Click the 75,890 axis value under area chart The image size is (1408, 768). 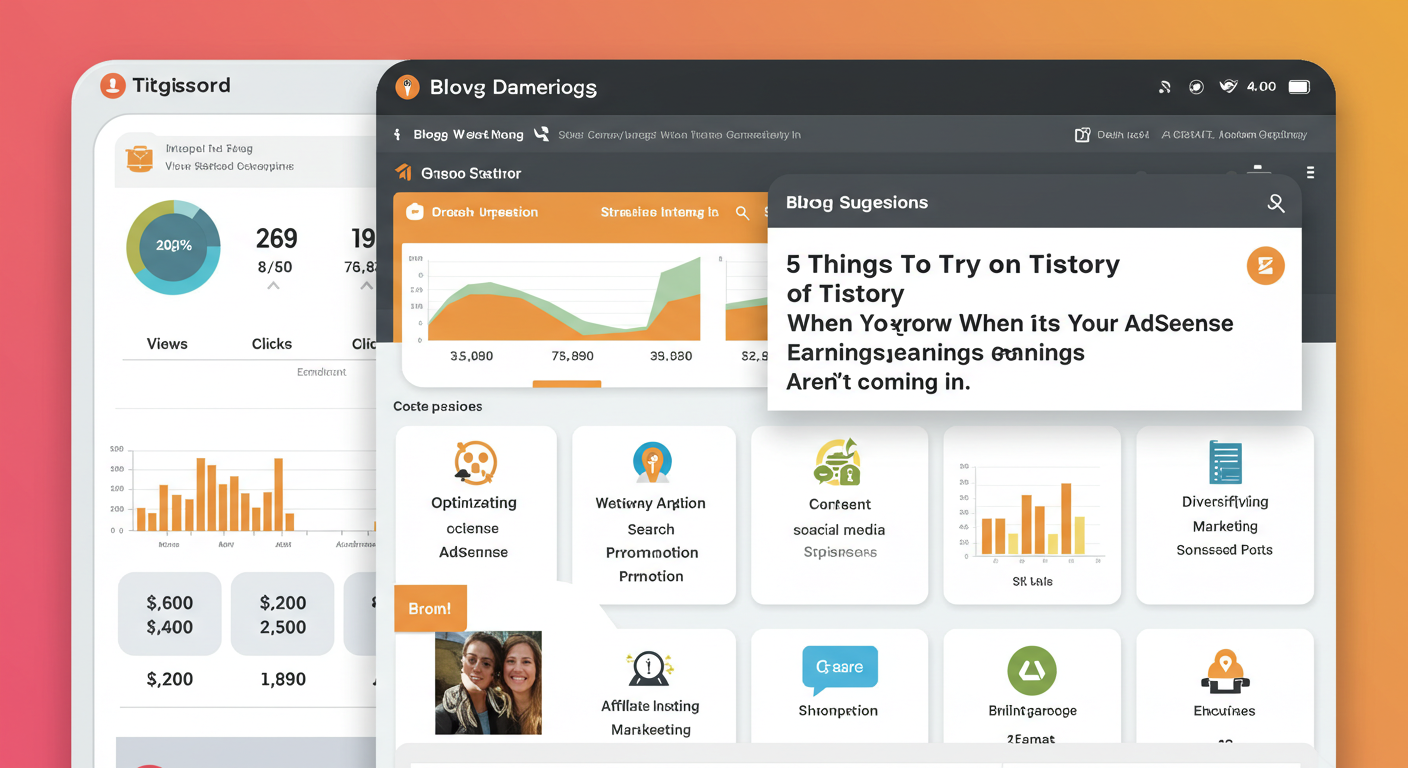(572, 356)
